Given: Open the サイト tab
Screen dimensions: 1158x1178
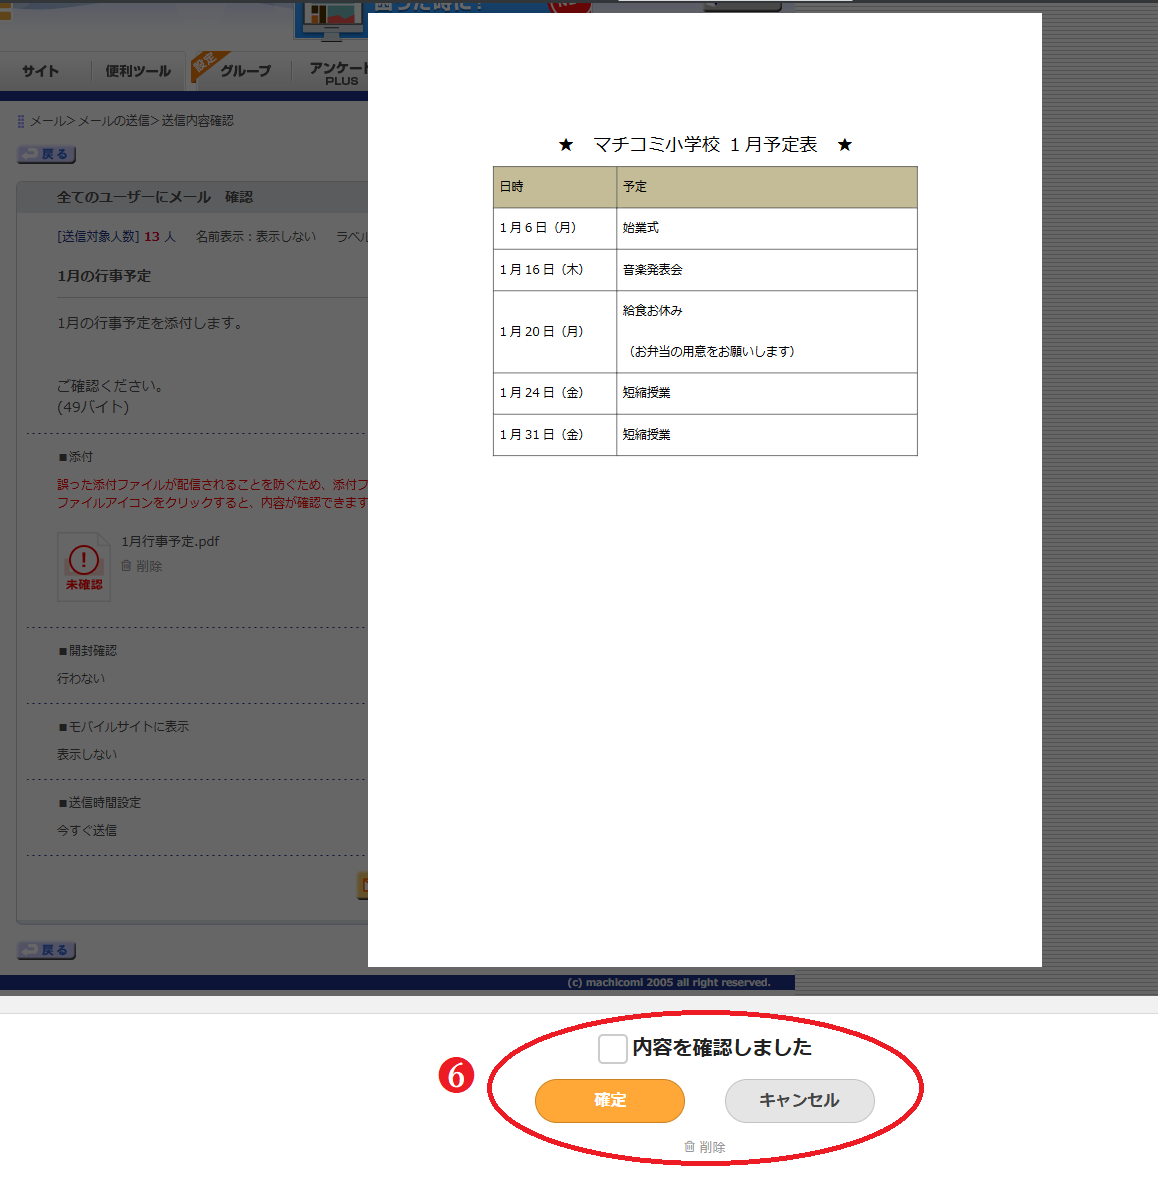Looking at the screenshot, I should 40,71.
